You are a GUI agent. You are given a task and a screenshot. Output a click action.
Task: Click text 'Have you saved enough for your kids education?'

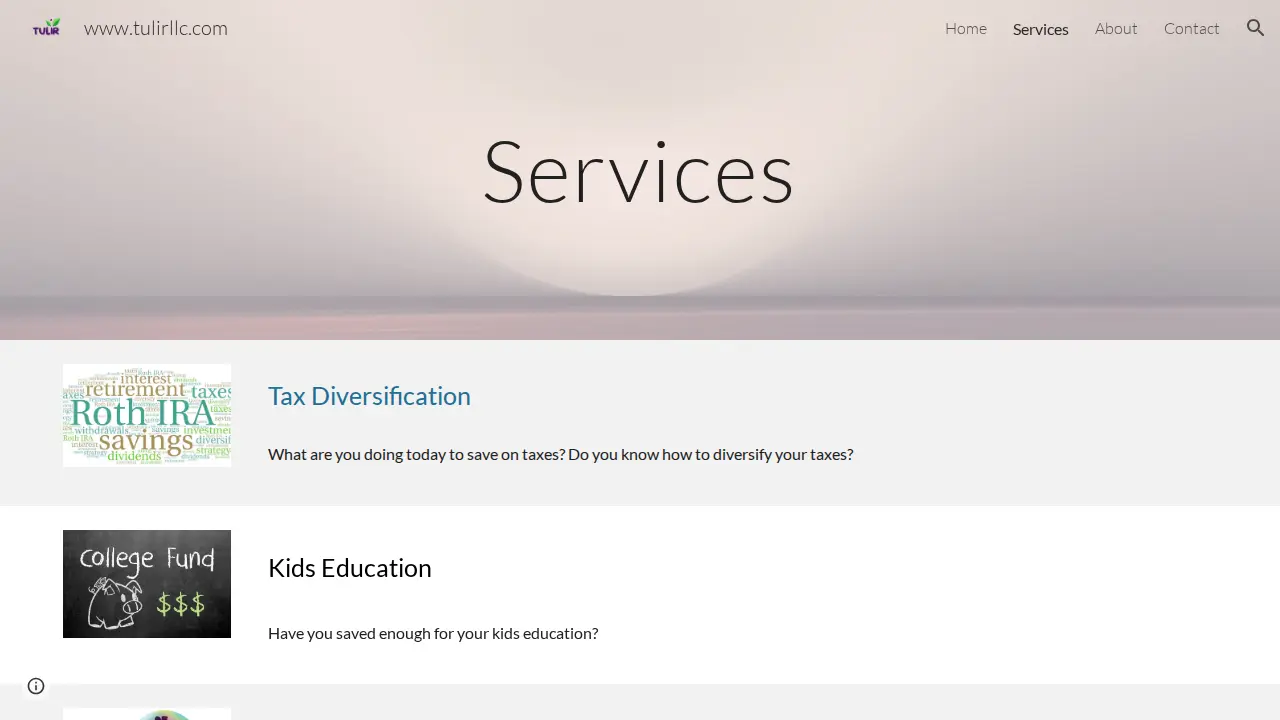(x=433, y=633)
